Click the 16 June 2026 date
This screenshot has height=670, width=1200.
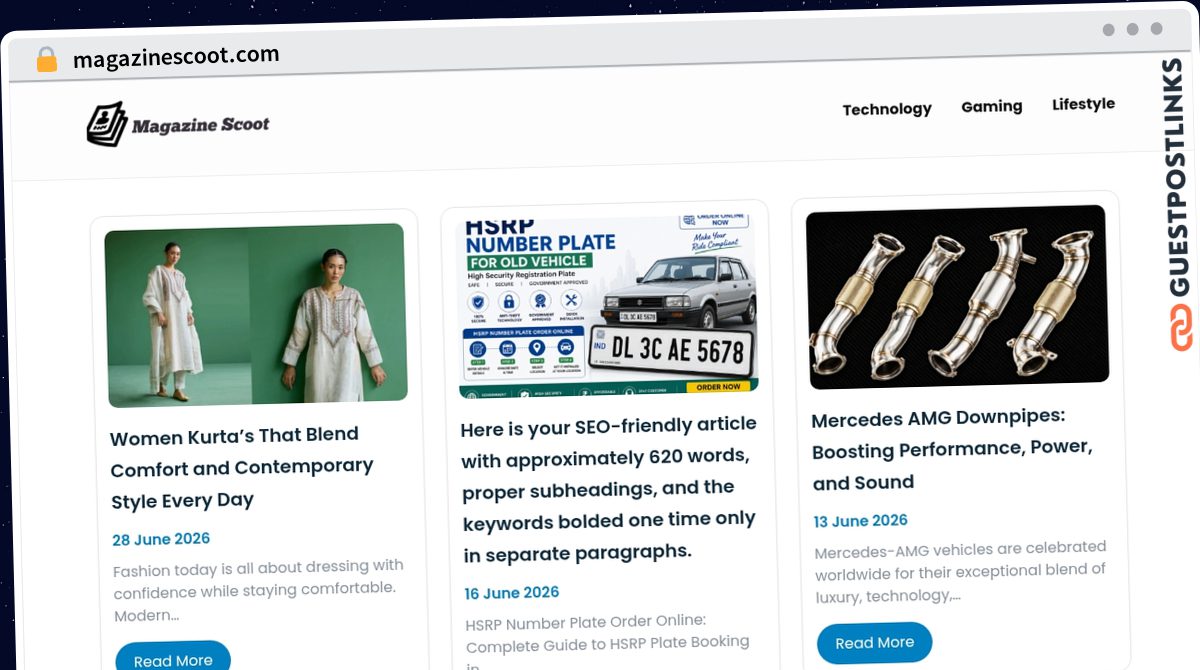tap(512, 593)
